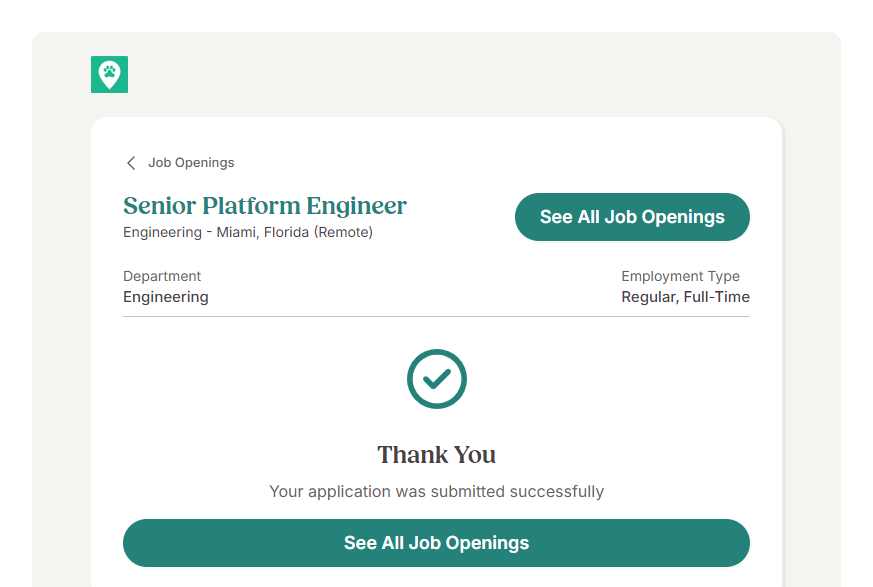
Task: Click the back chevron arrow icon
Action: [131, 163]
